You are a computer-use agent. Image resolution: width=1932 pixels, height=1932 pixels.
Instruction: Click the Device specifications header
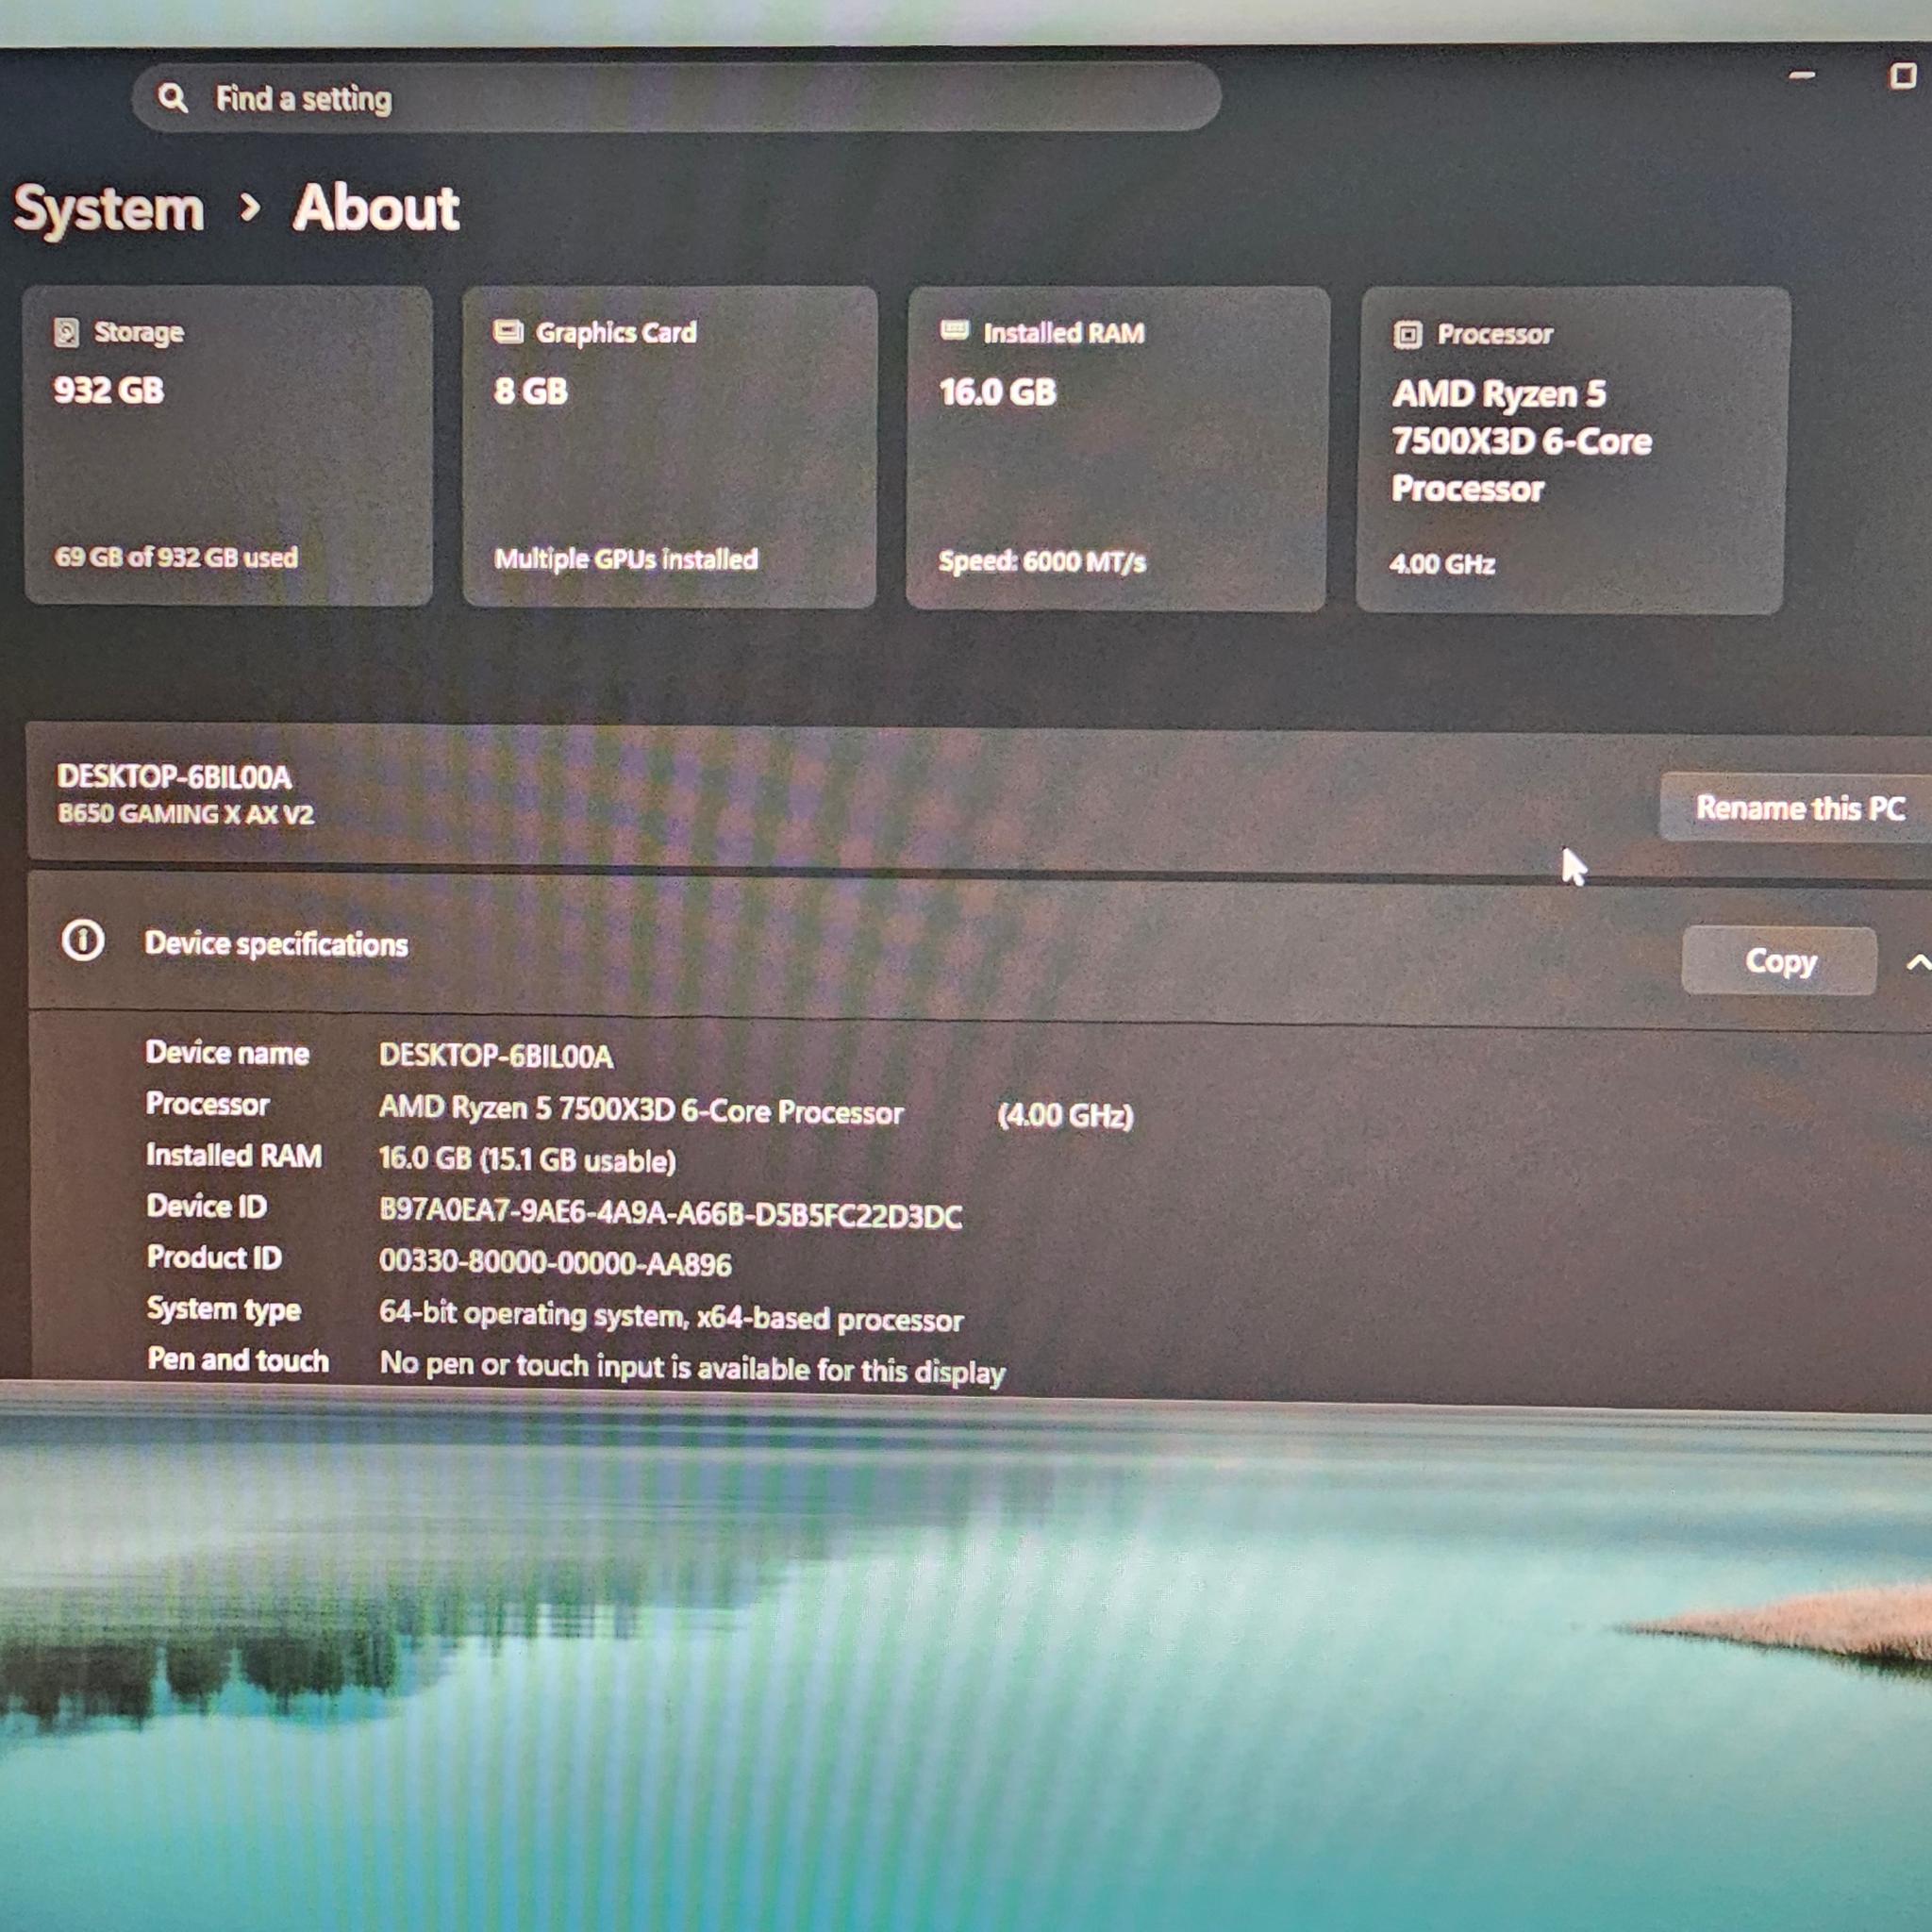[980, 946]
